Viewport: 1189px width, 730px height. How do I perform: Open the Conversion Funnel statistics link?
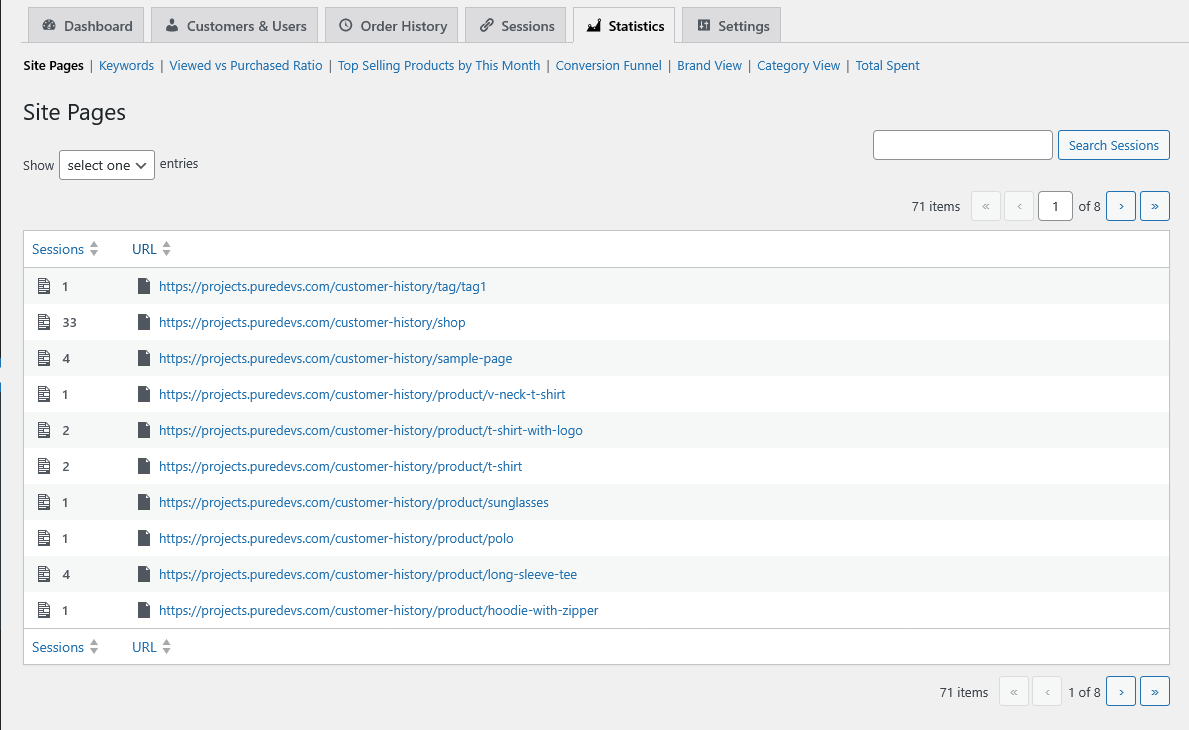[x=608, y=66]
